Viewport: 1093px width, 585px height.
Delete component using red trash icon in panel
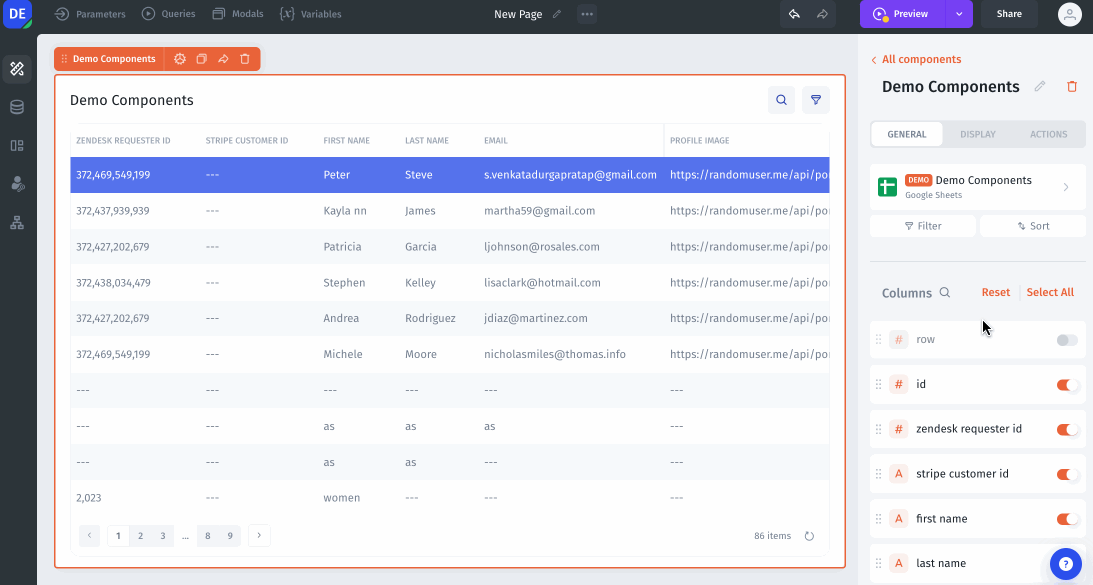point(1072,87)
